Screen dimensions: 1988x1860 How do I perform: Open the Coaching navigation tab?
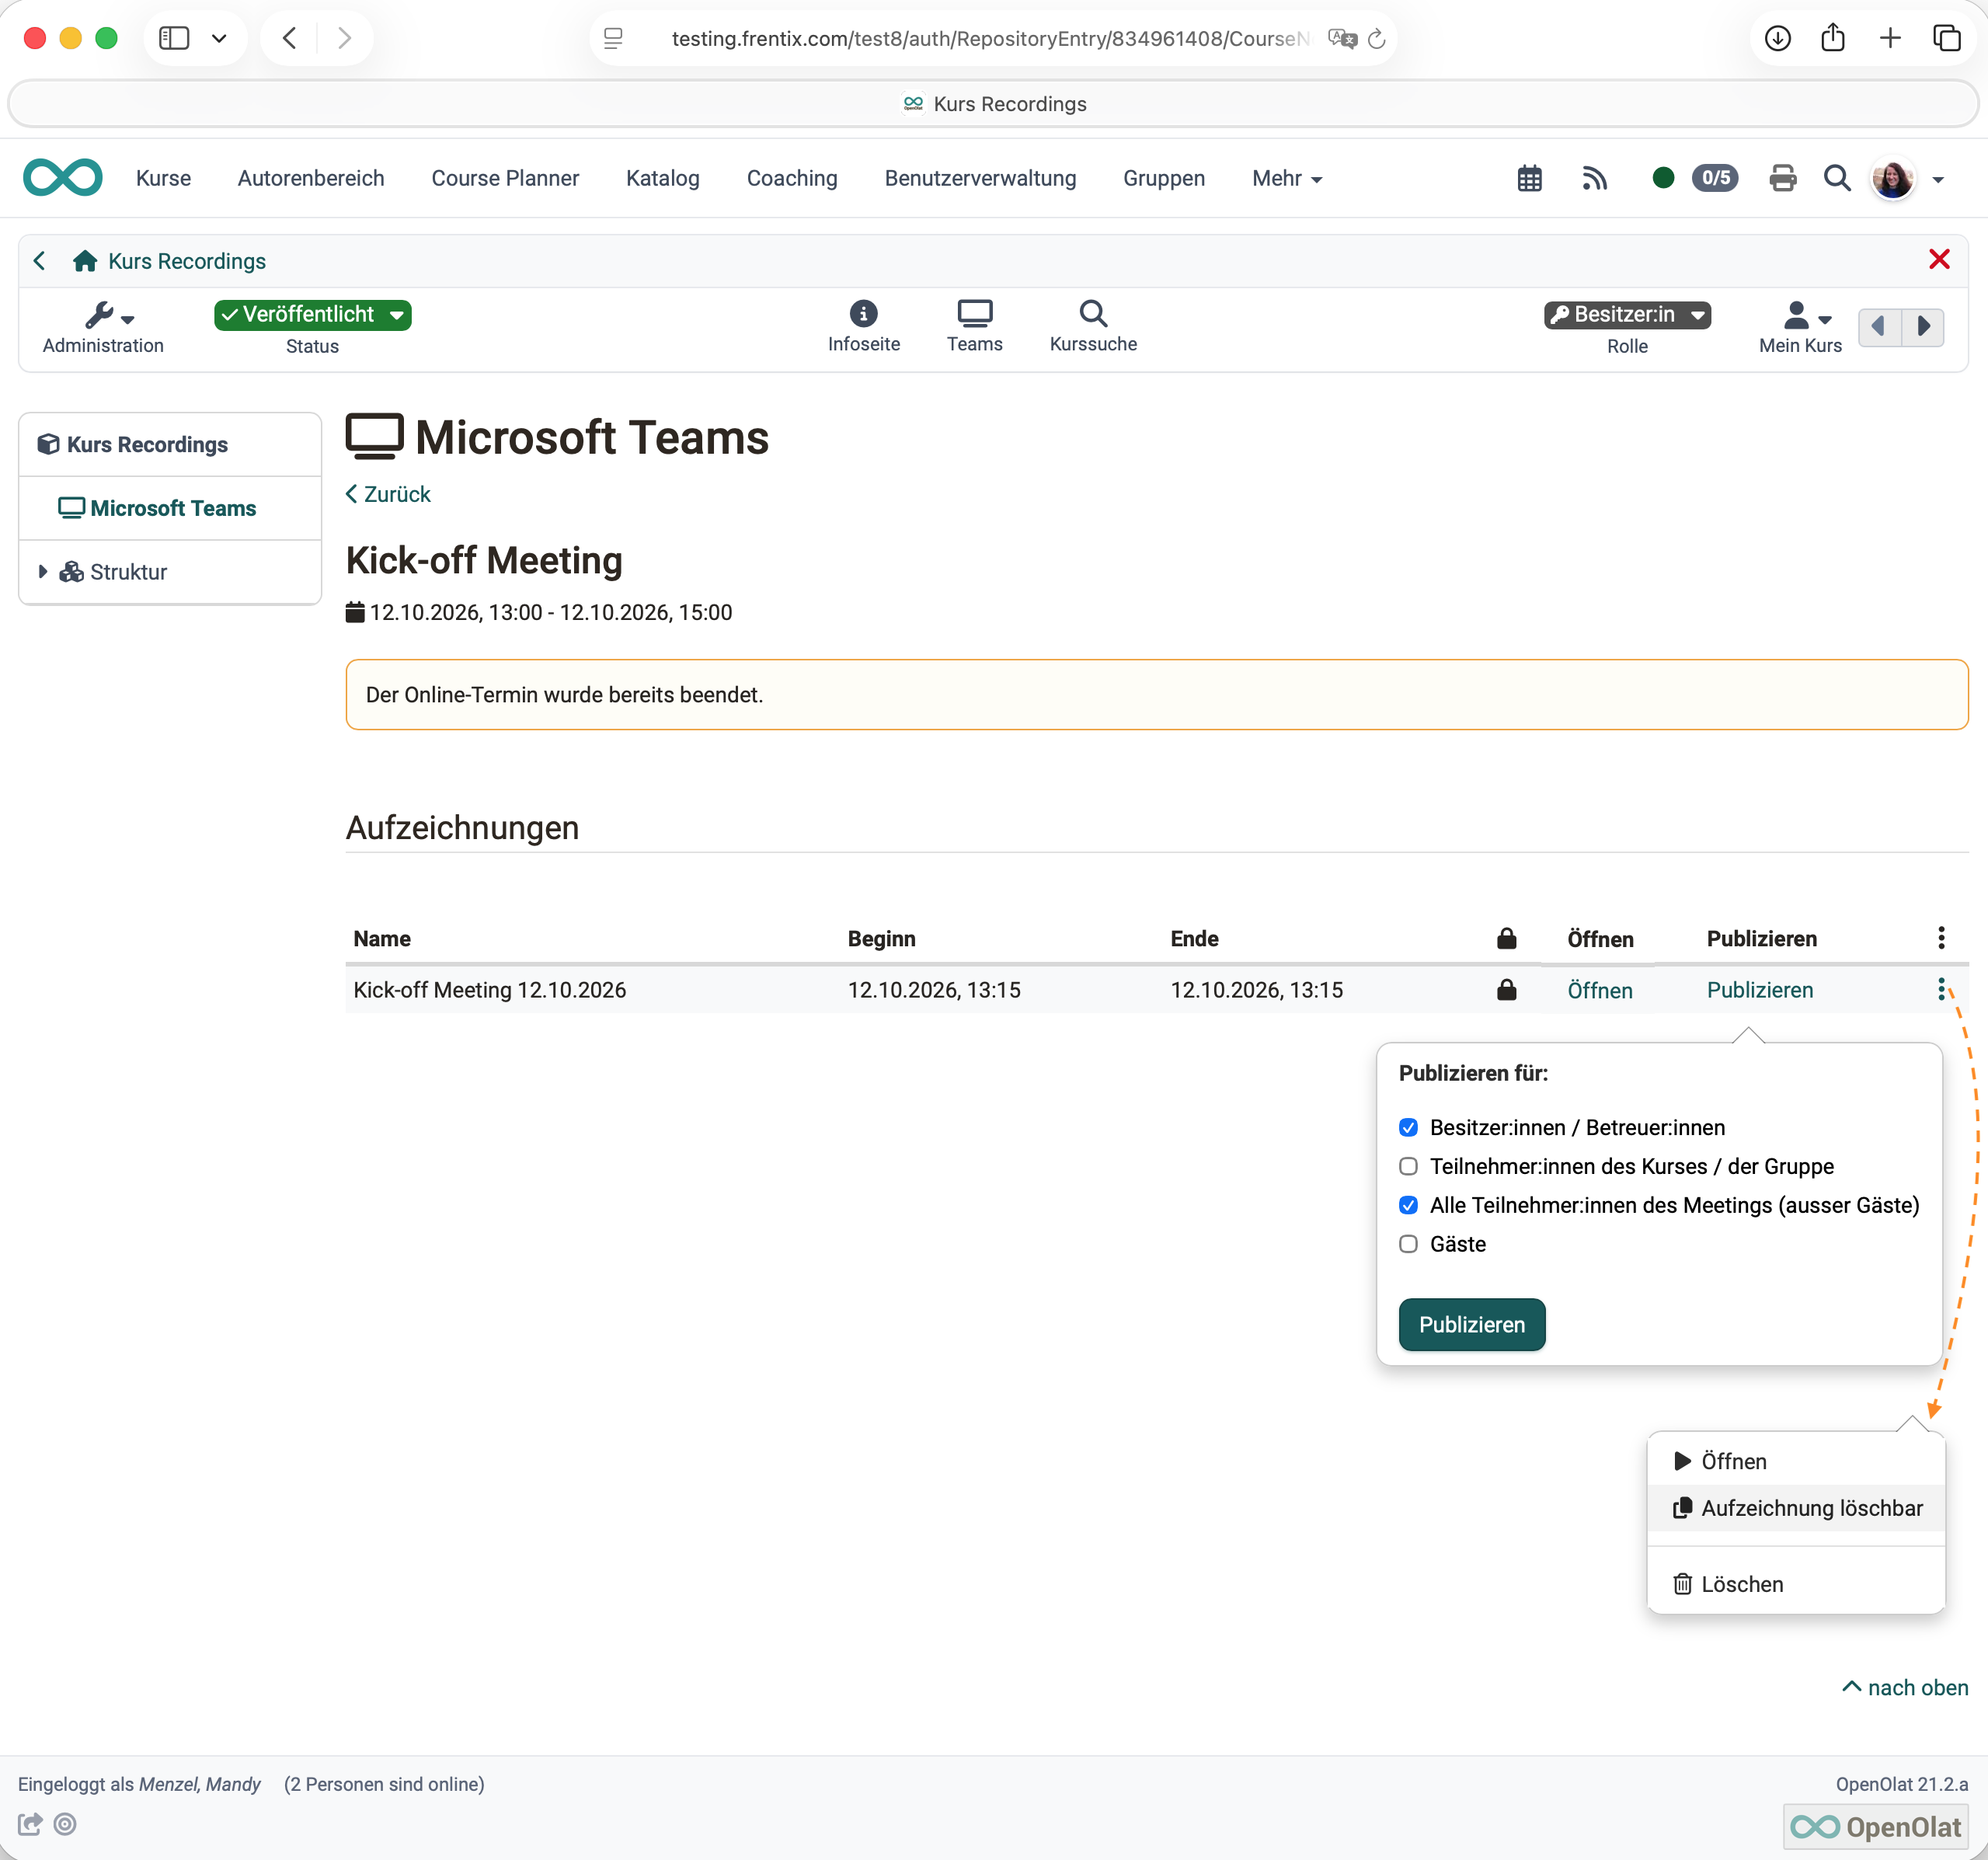point(792,179)
